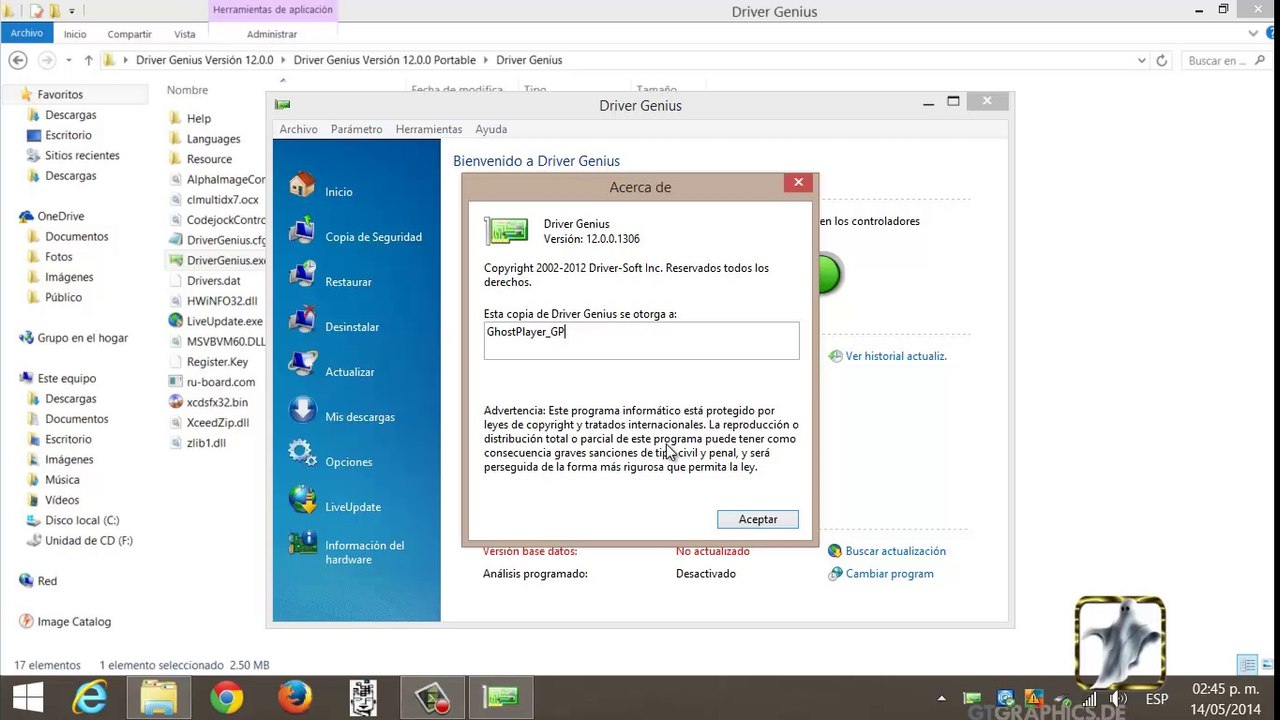Sort files by Nombre column header

coord(187,90)
